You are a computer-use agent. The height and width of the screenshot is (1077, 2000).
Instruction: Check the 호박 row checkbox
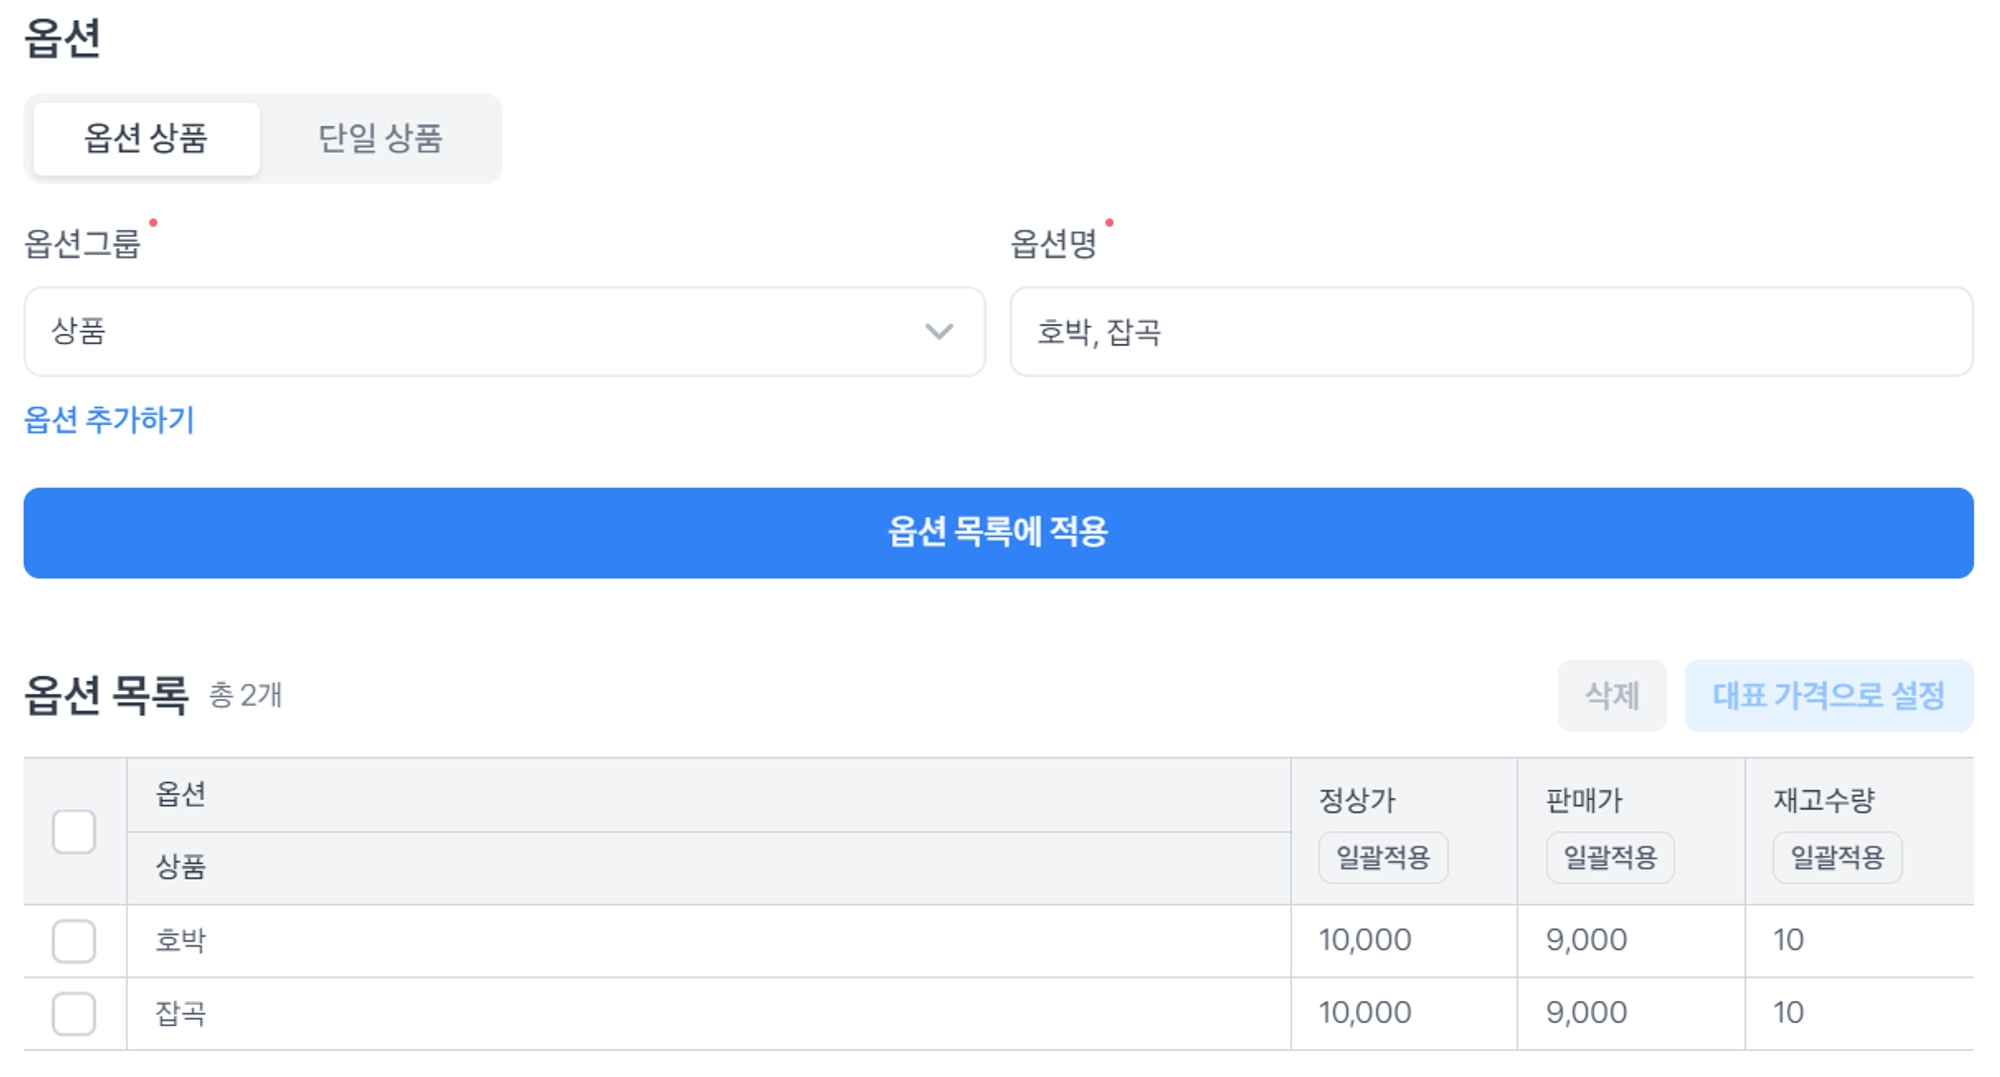74,941
